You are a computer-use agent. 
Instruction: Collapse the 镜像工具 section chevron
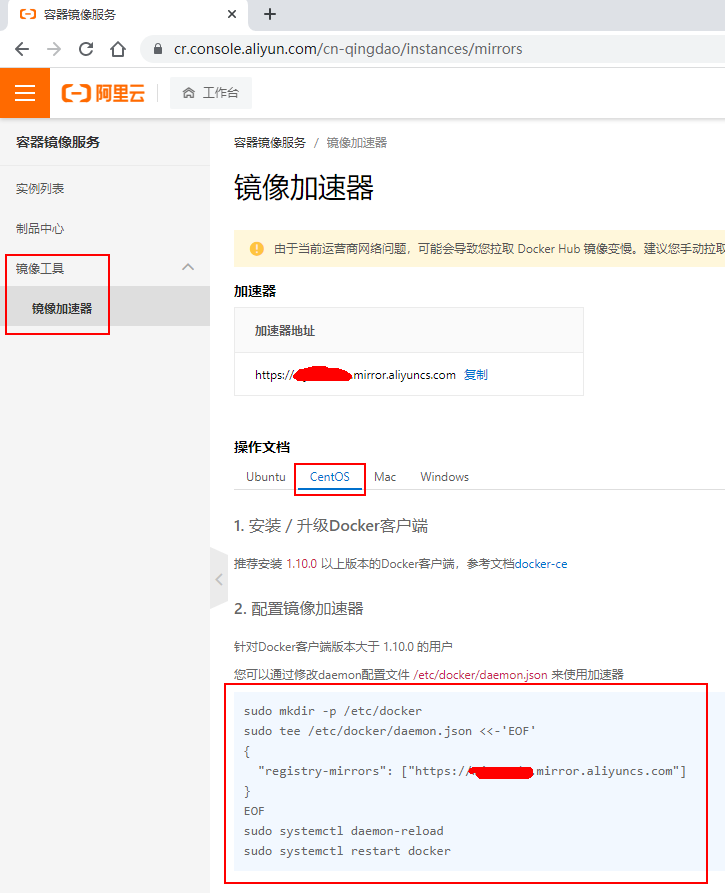coord(188,267)
